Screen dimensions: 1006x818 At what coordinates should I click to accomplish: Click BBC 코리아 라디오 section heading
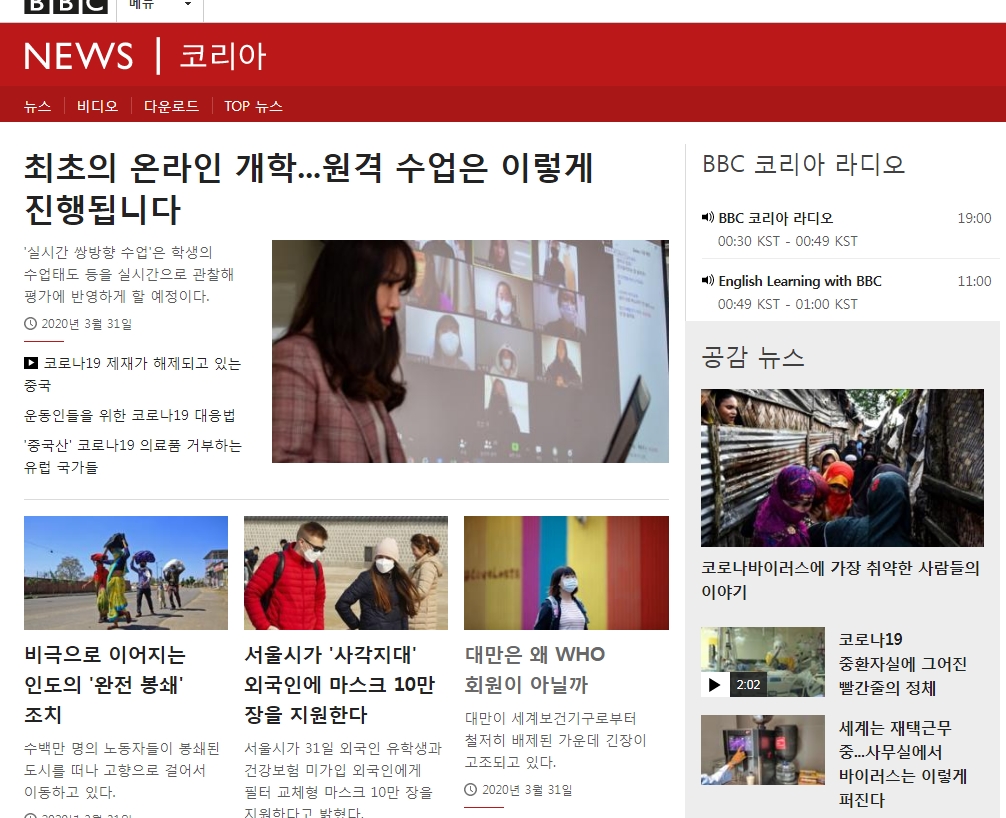[x=803, y=164]
